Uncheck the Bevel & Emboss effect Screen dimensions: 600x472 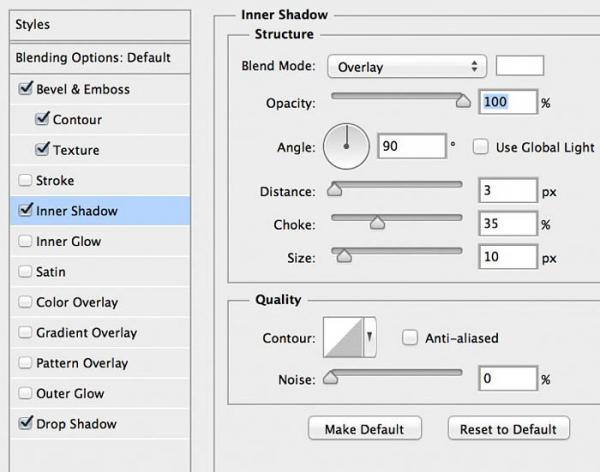[x=26, y=89]
